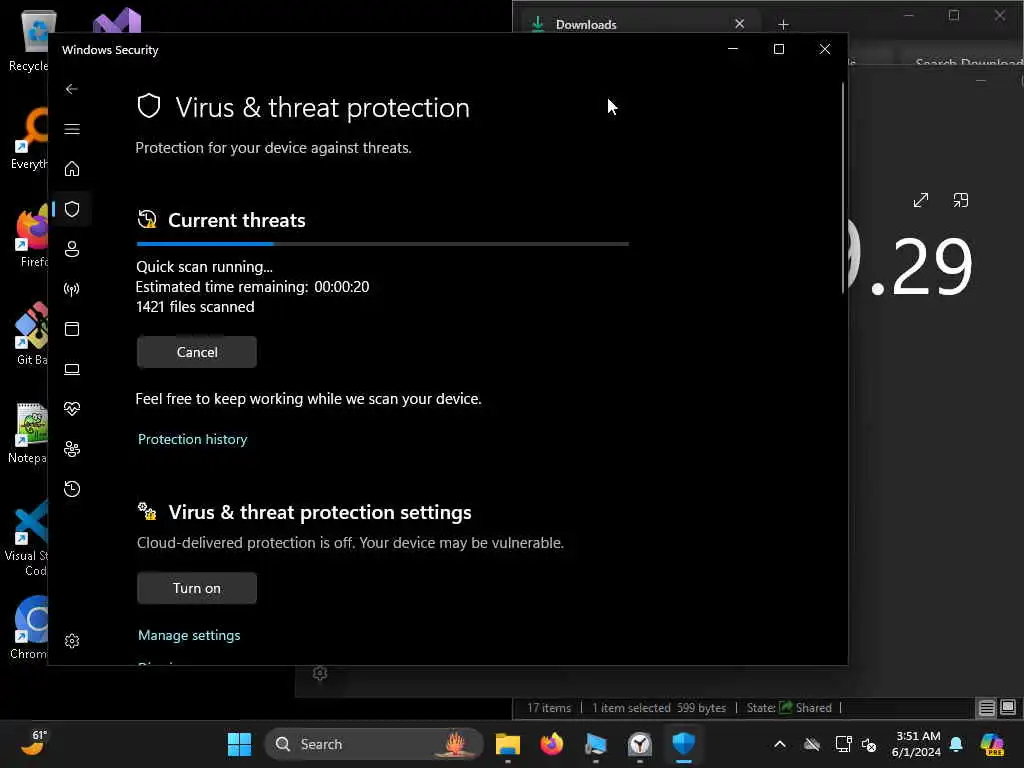Viewport: 1024px width, 768px height.
Task: Open Family options in the sidebar
Action: tap(72, 449)
